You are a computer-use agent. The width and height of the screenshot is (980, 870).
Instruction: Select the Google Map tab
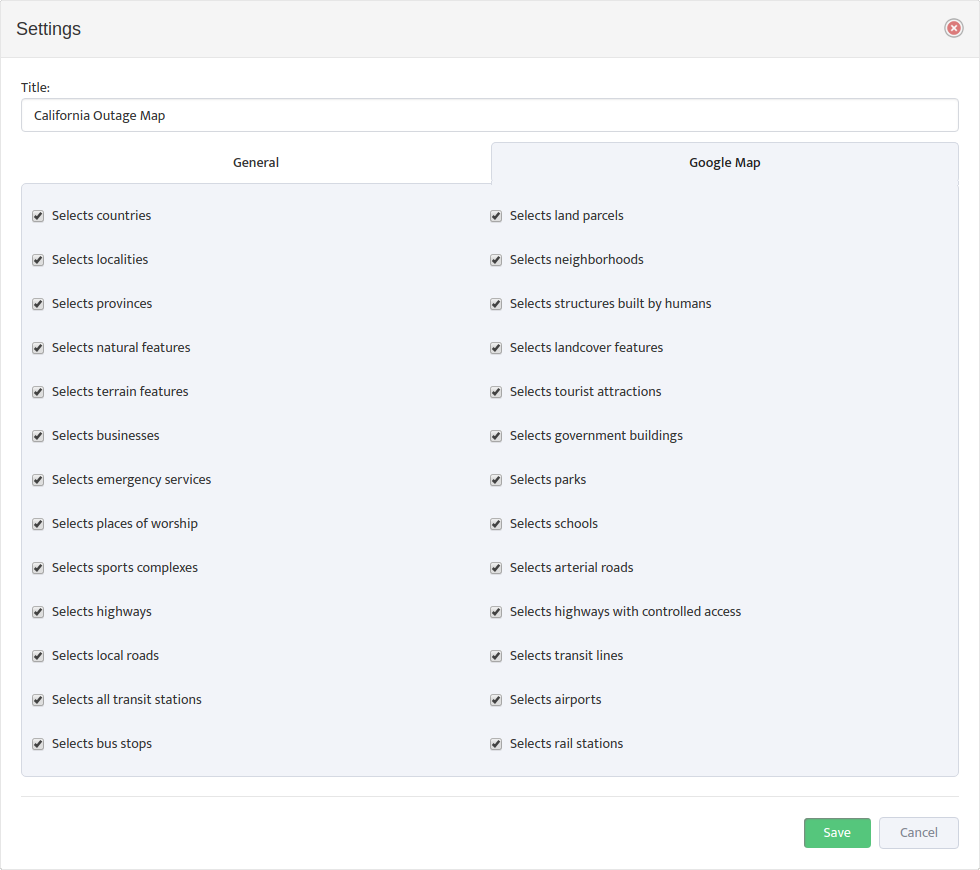click(x=724, y=162)
